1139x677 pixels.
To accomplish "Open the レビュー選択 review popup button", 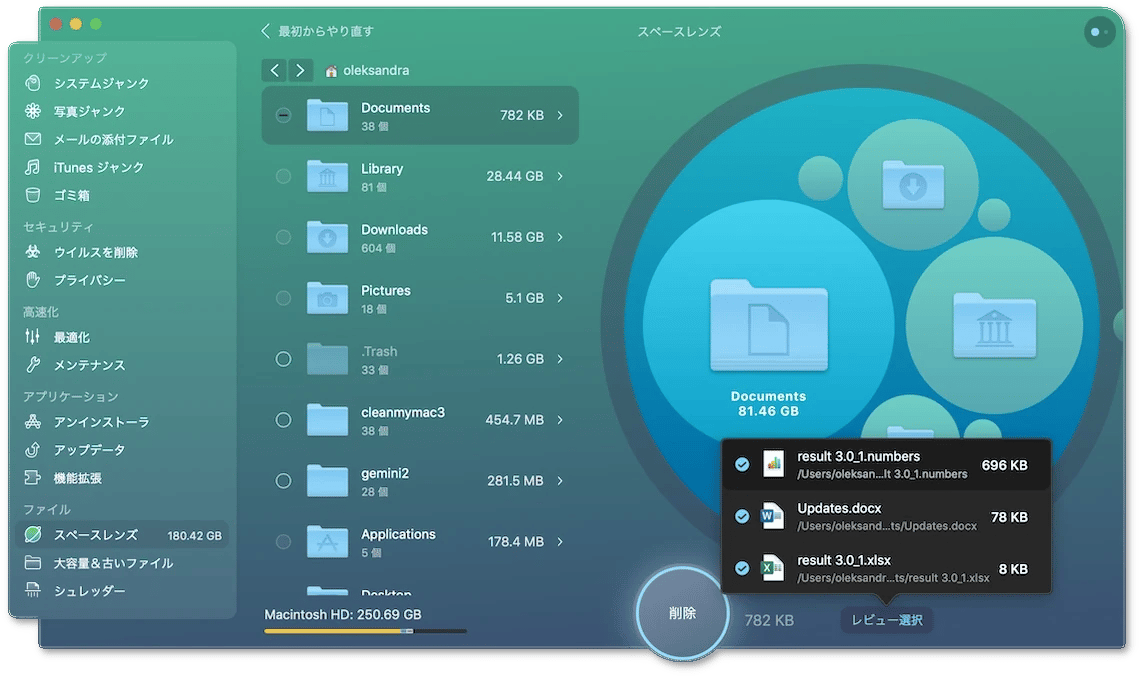I will 887,620.
